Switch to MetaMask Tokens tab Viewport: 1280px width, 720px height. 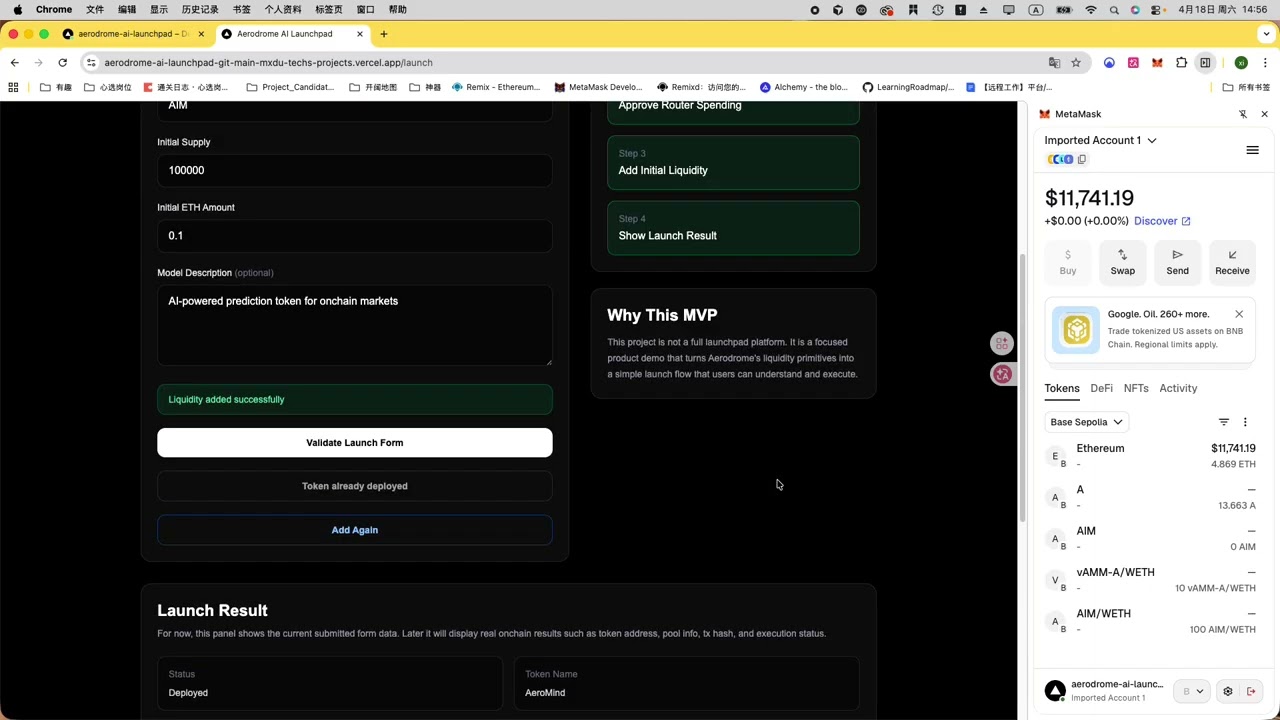coord(1062,388)
